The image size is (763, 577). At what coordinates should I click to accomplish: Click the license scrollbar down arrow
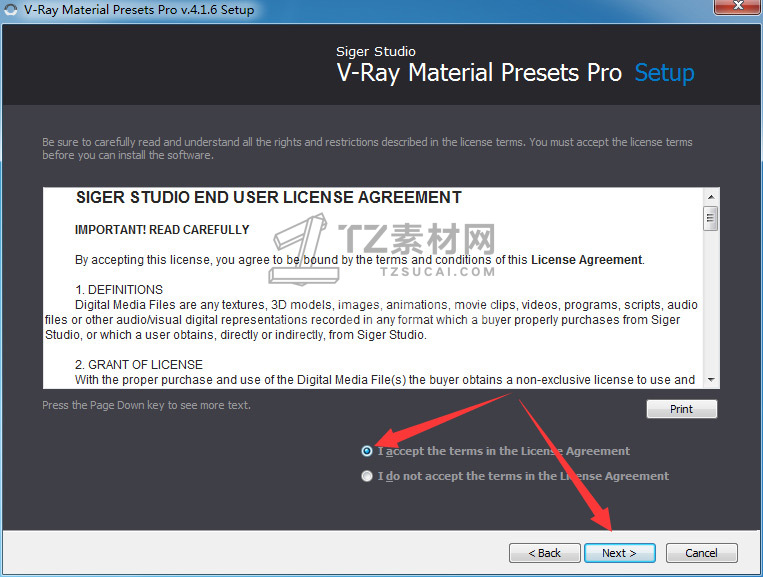point(711,379)
